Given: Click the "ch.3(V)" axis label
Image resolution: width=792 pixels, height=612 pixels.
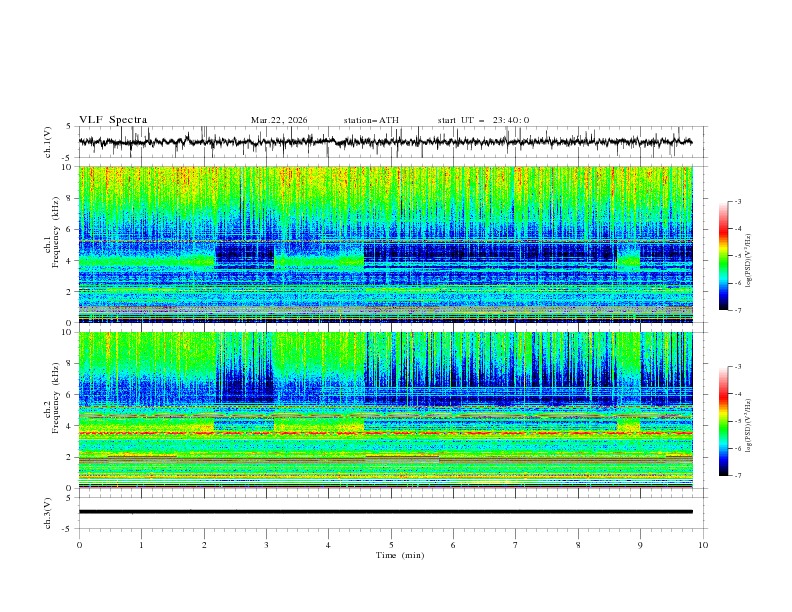Looking at the screenshot, I should tap(48, 513).
